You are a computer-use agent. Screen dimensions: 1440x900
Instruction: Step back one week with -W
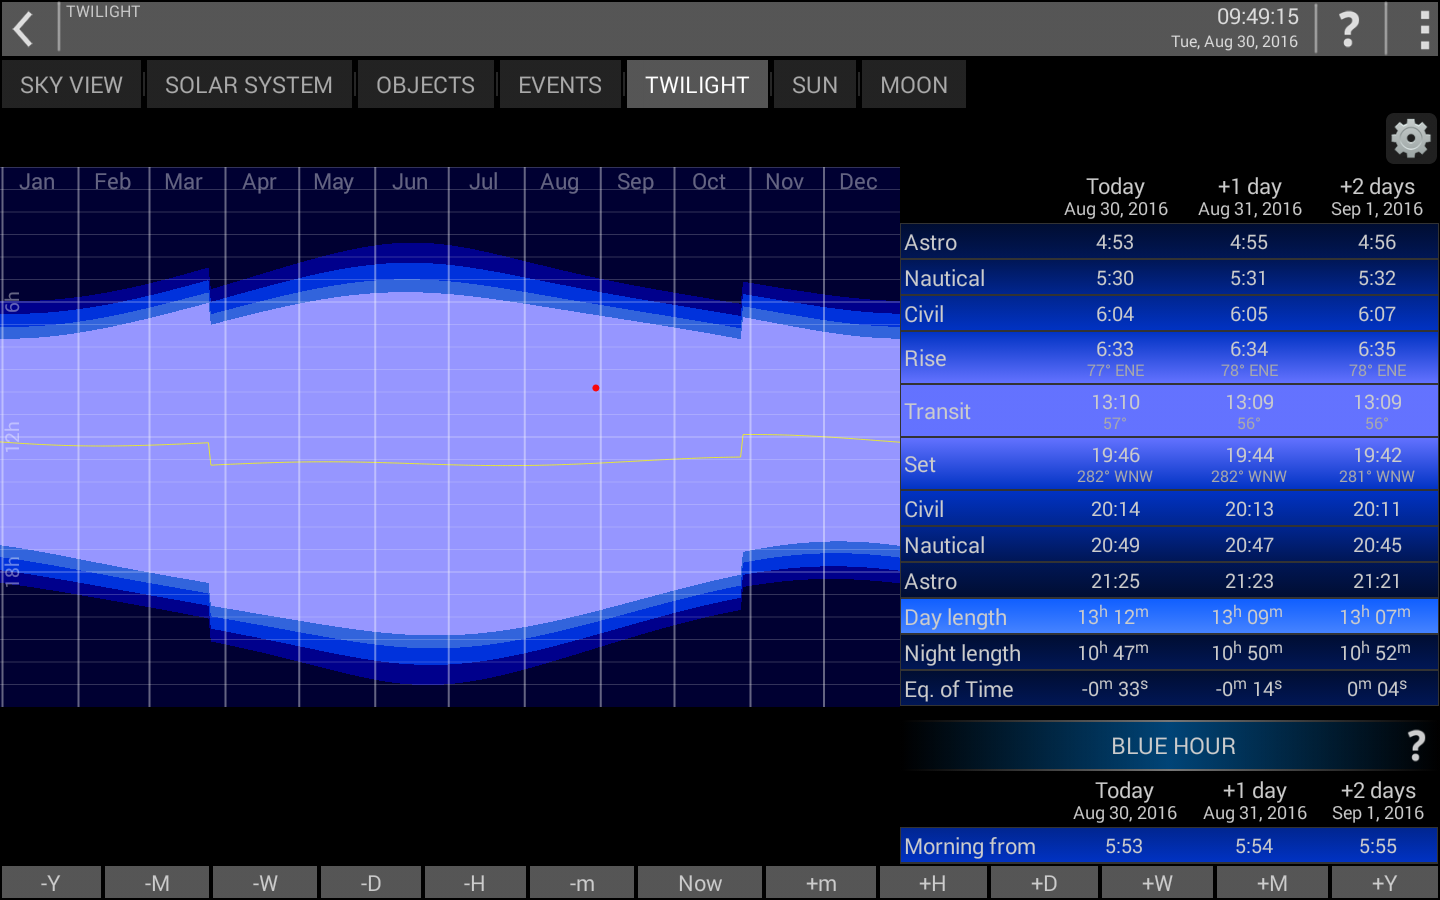click(265, 883)
